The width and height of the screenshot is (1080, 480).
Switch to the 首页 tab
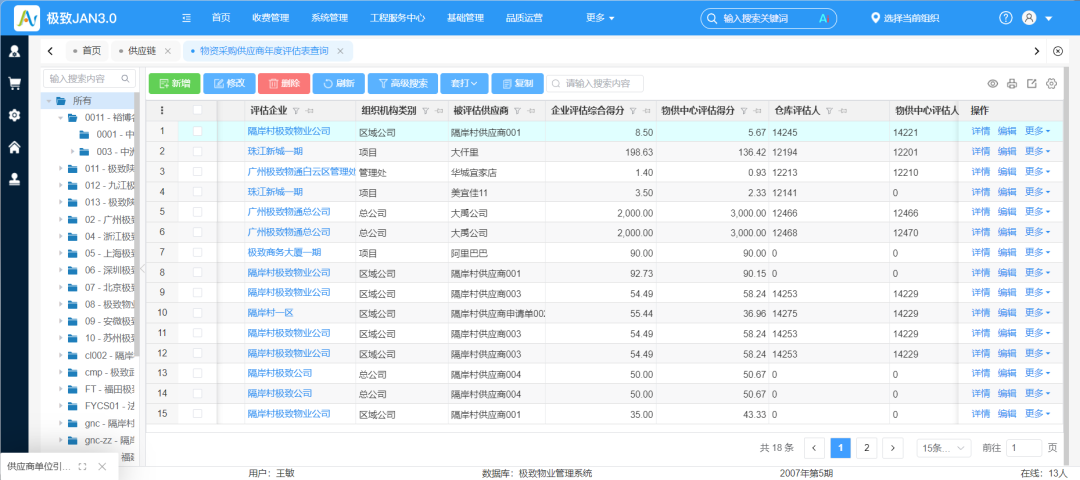point(87,51)
